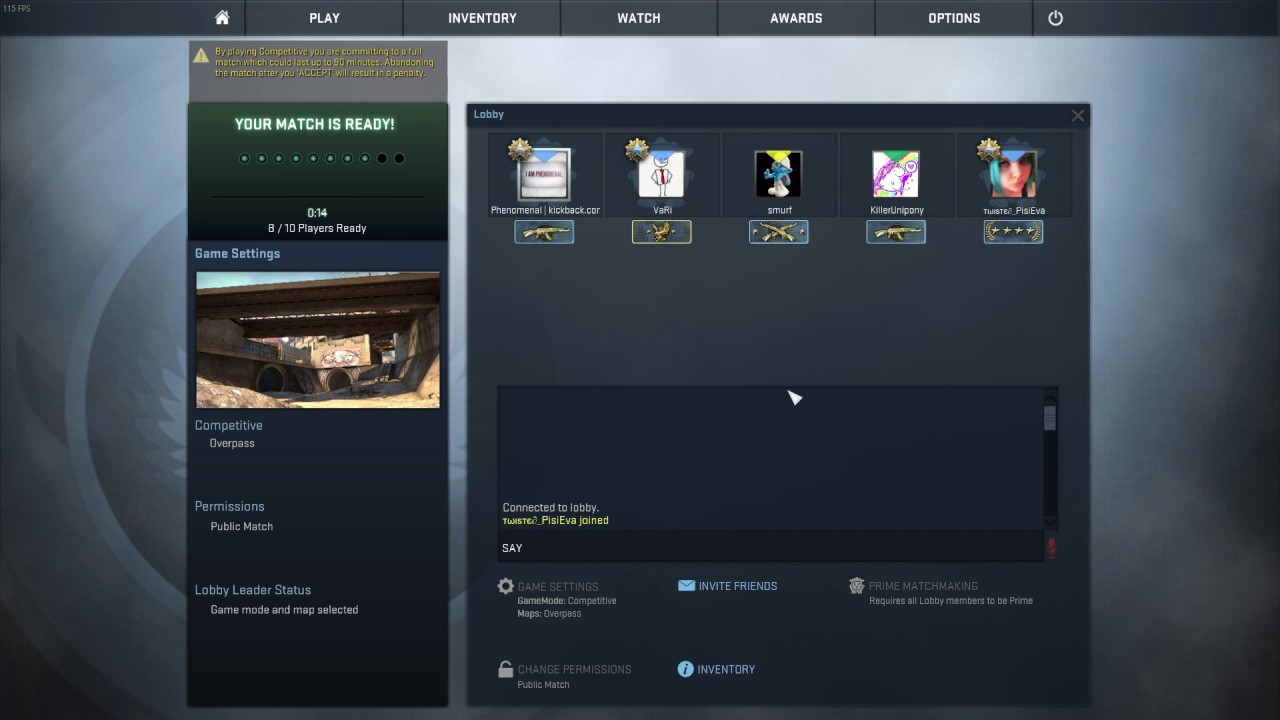Select smurf player avatar

[x=778, y=174]
